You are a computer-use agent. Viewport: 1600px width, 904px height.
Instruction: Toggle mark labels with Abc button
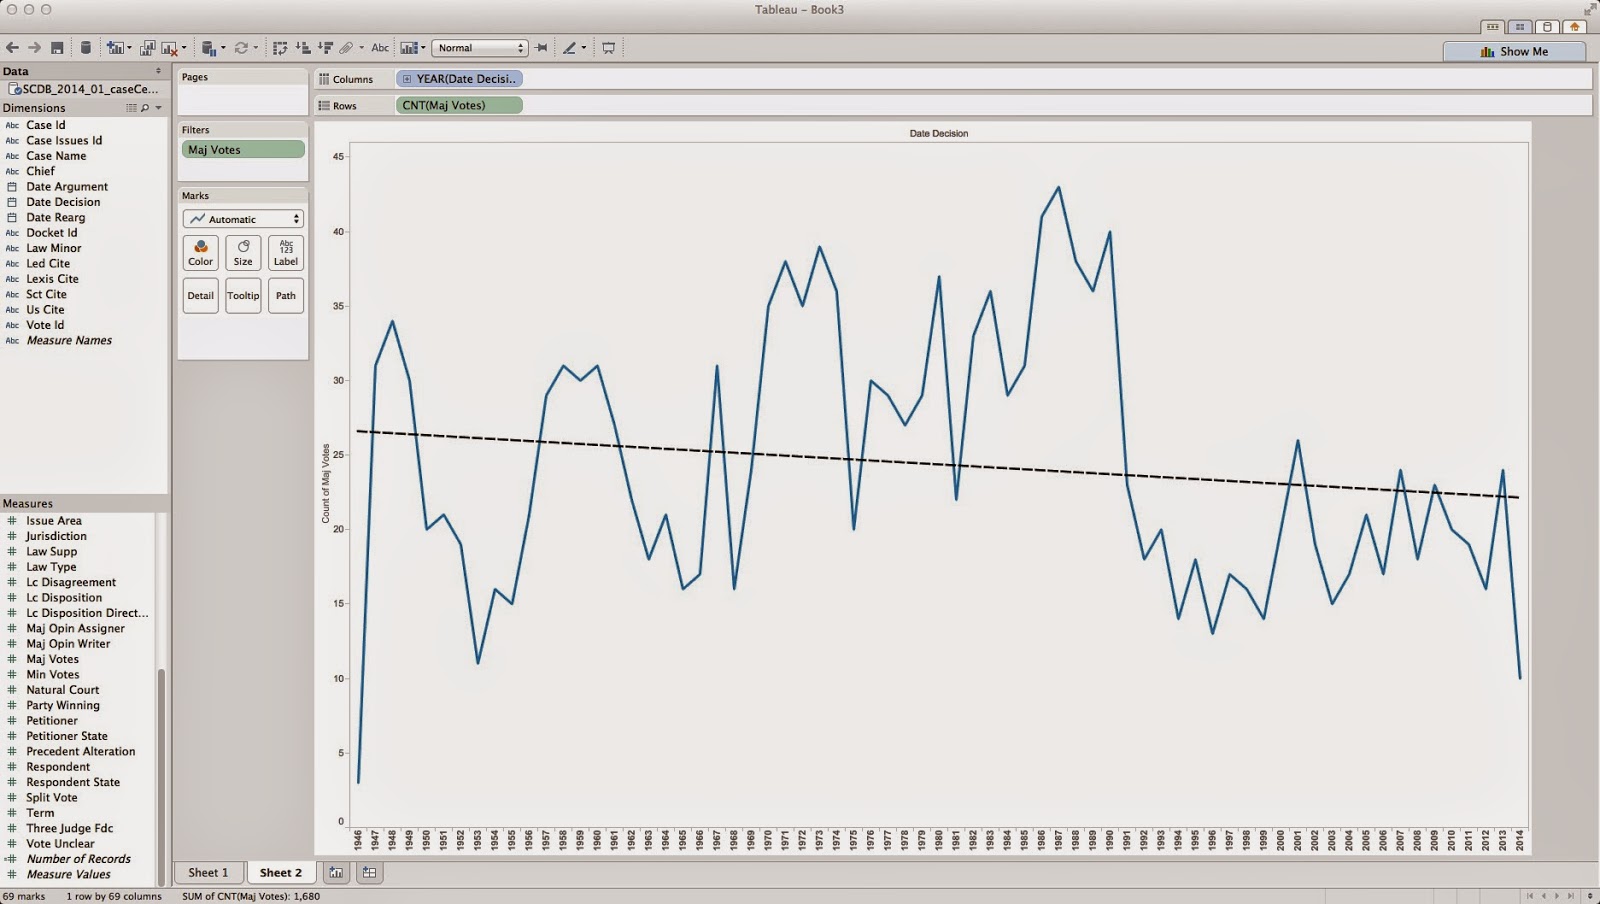click(380, 48)
